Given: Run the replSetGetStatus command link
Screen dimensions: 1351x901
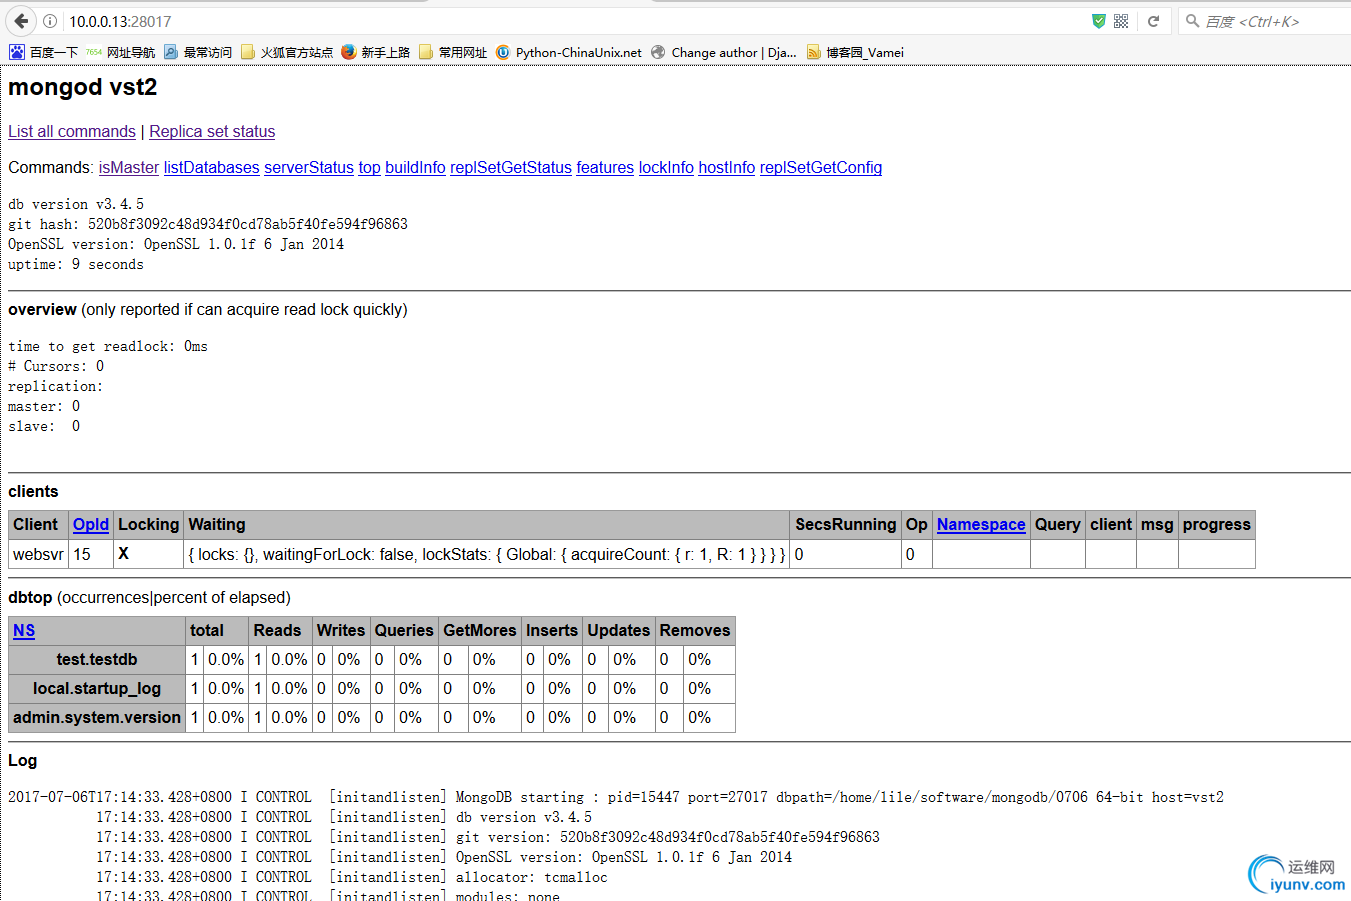Looking at the screenshot, I should (x=511, y=167).
